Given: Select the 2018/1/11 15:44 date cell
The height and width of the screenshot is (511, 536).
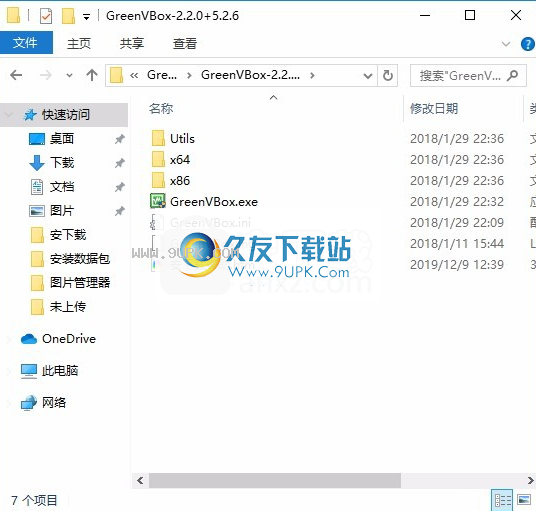Looking at the screenshot, I should tap(457, 244).
